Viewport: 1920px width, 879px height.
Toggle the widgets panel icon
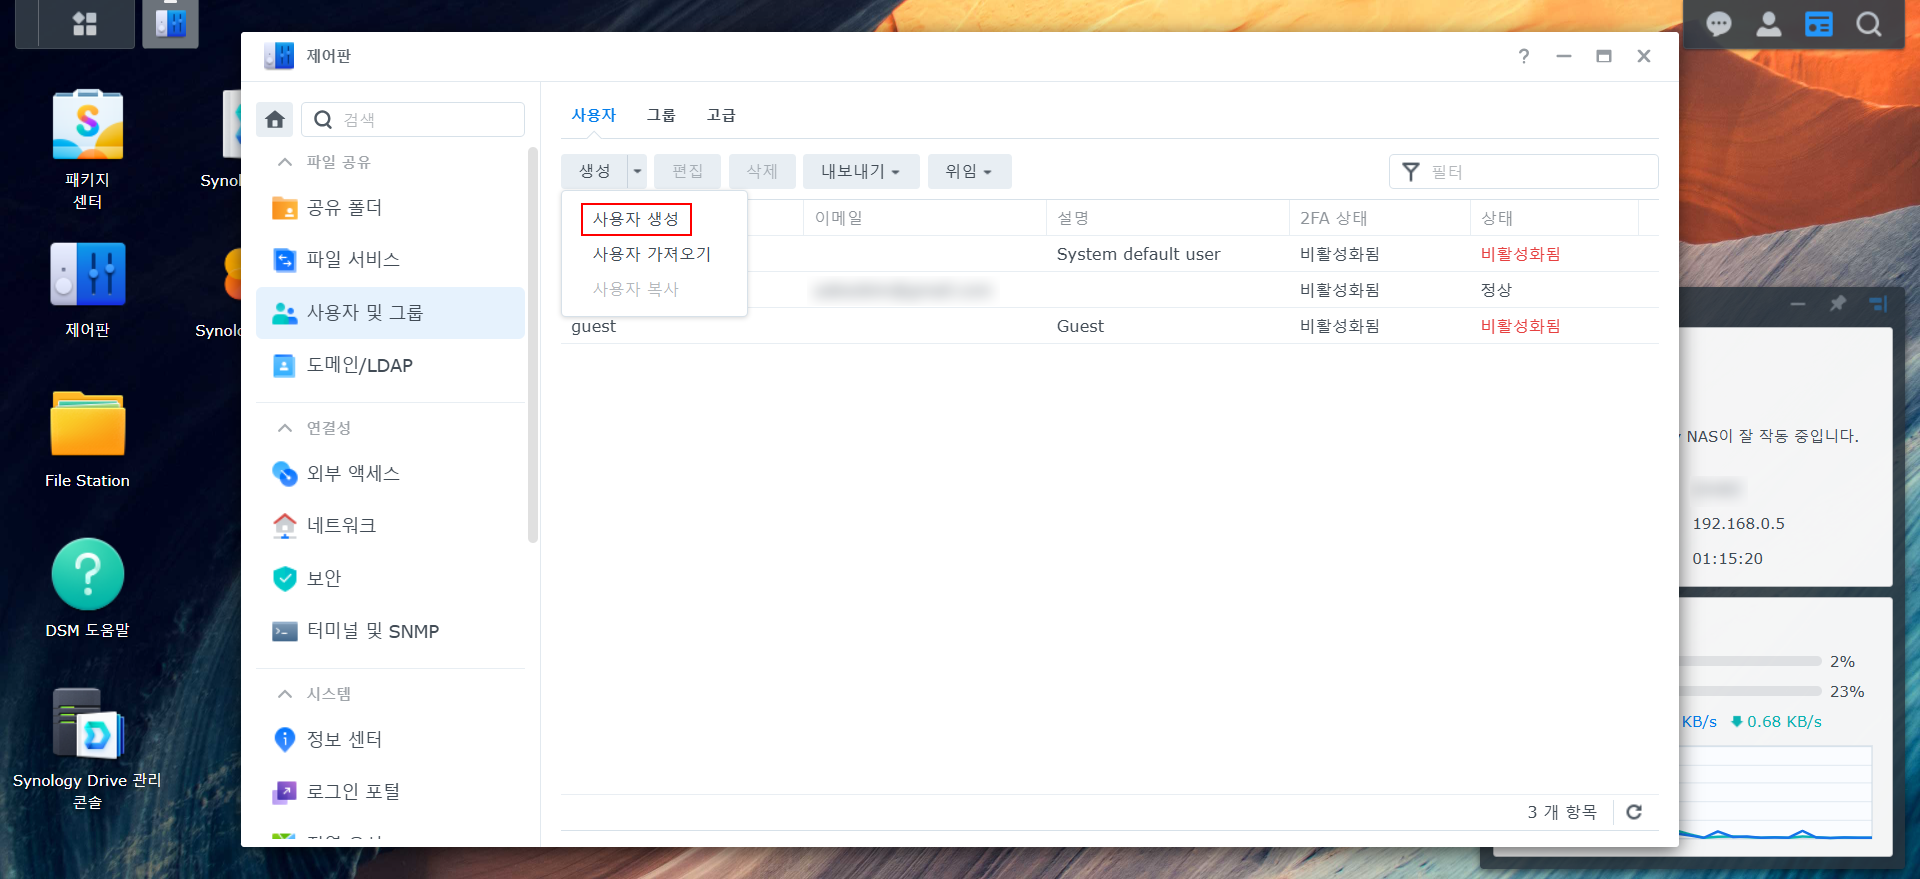pyautogui.click(x=1818, y=24)
